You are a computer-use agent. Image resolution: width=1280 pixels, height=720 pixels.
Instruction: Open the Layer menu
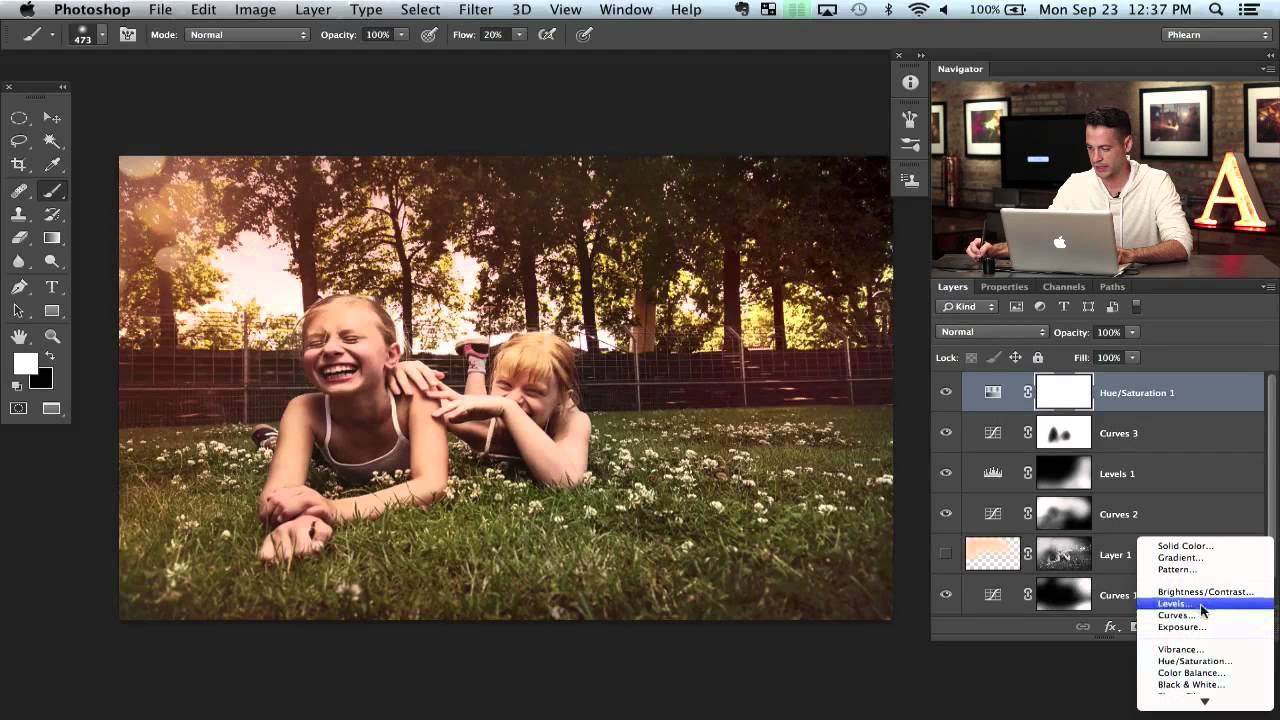[x=313, y=10]
